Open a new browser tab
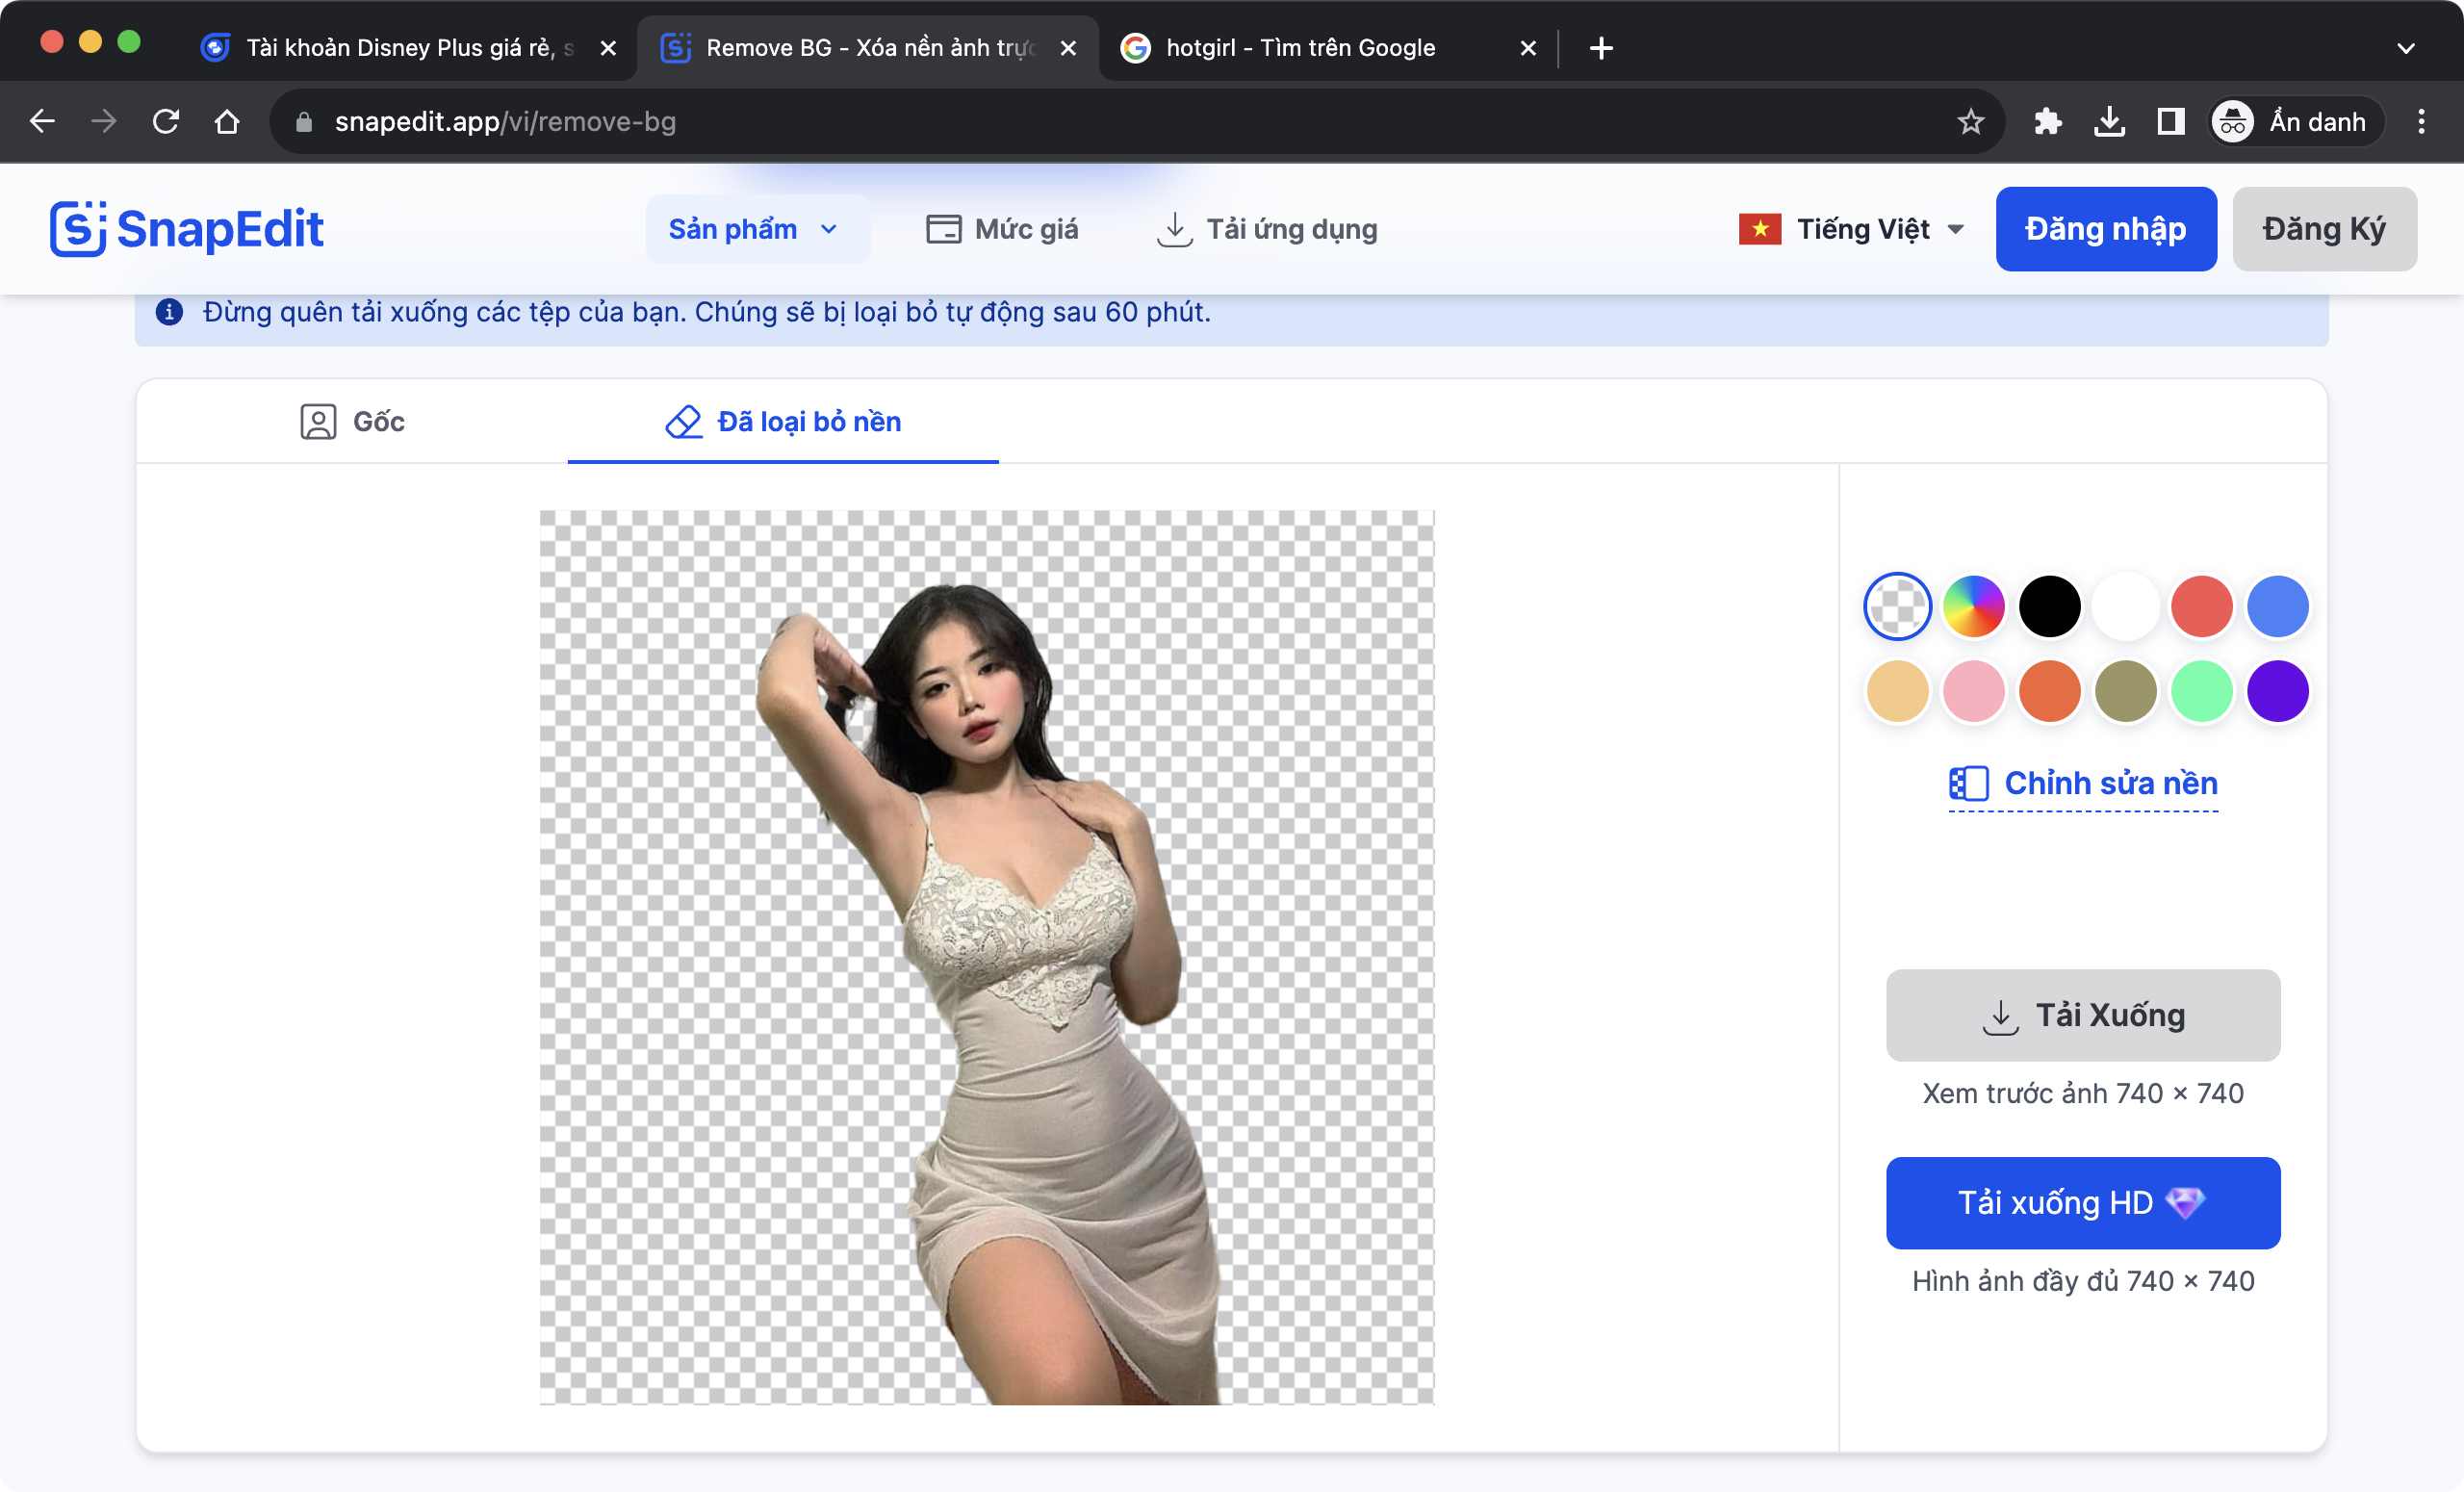The width and height of the screenshot is (2464, 1492). coord(1601,47)
